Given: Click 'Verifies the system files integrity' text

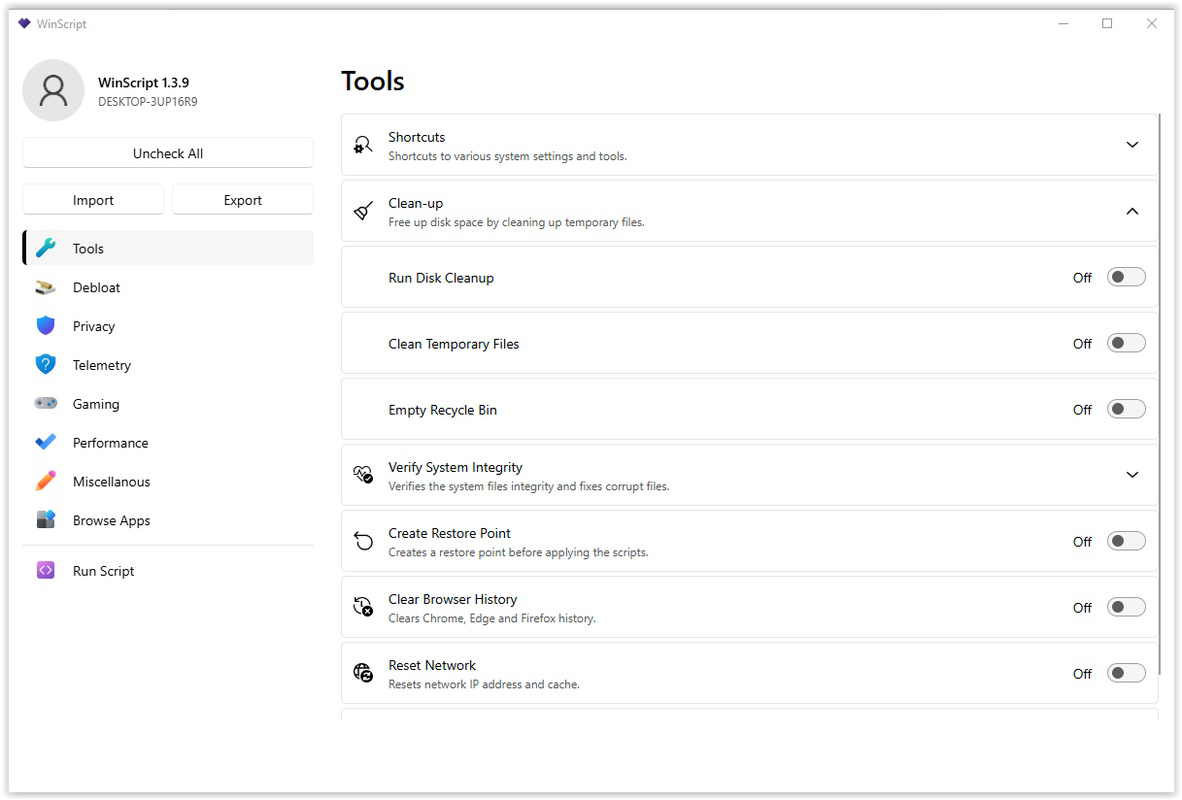Looking at the screenshot, I should pos(528,486).
